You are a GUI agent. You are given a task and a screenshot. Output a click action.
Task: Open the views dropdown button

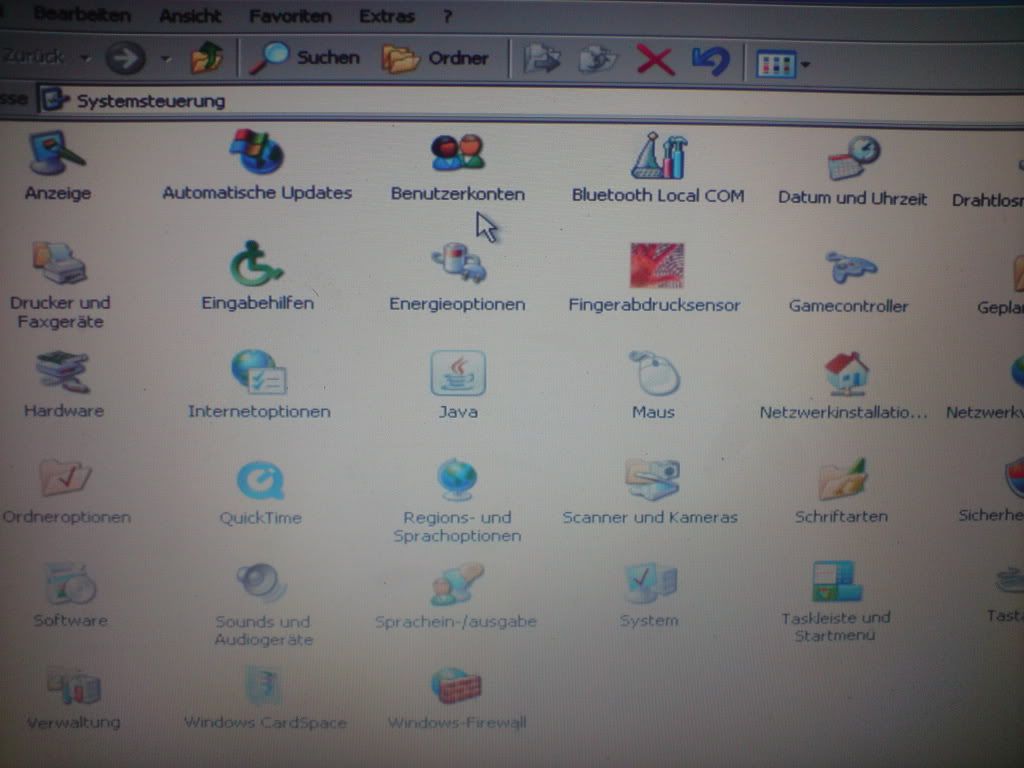pyautogui.click(x=782, y=64)
